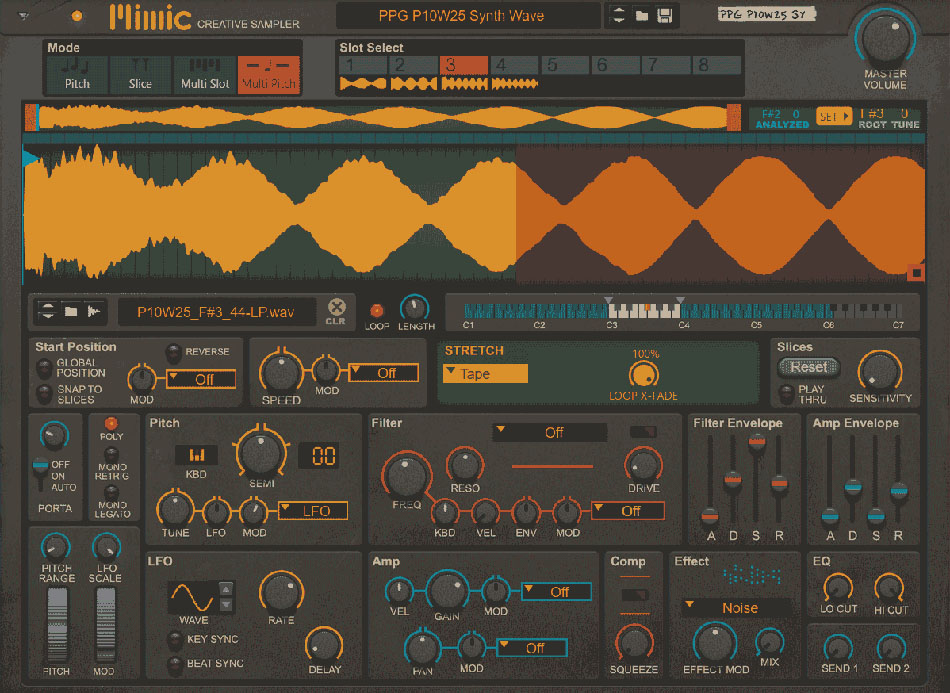Open Pan mod source dropdown

[x=532, y=648]
